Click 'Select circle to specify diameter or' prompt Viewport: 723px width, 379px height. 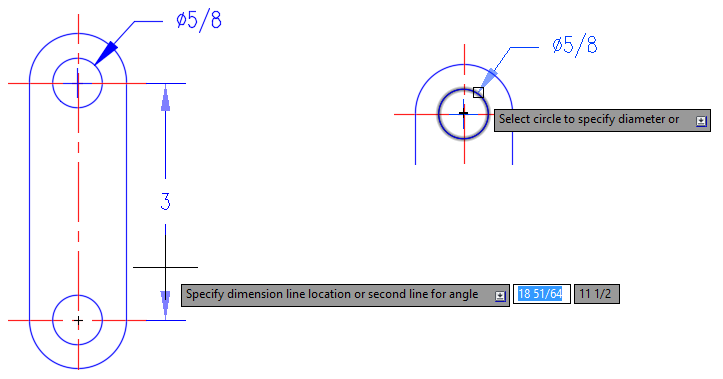click(589, 119)
